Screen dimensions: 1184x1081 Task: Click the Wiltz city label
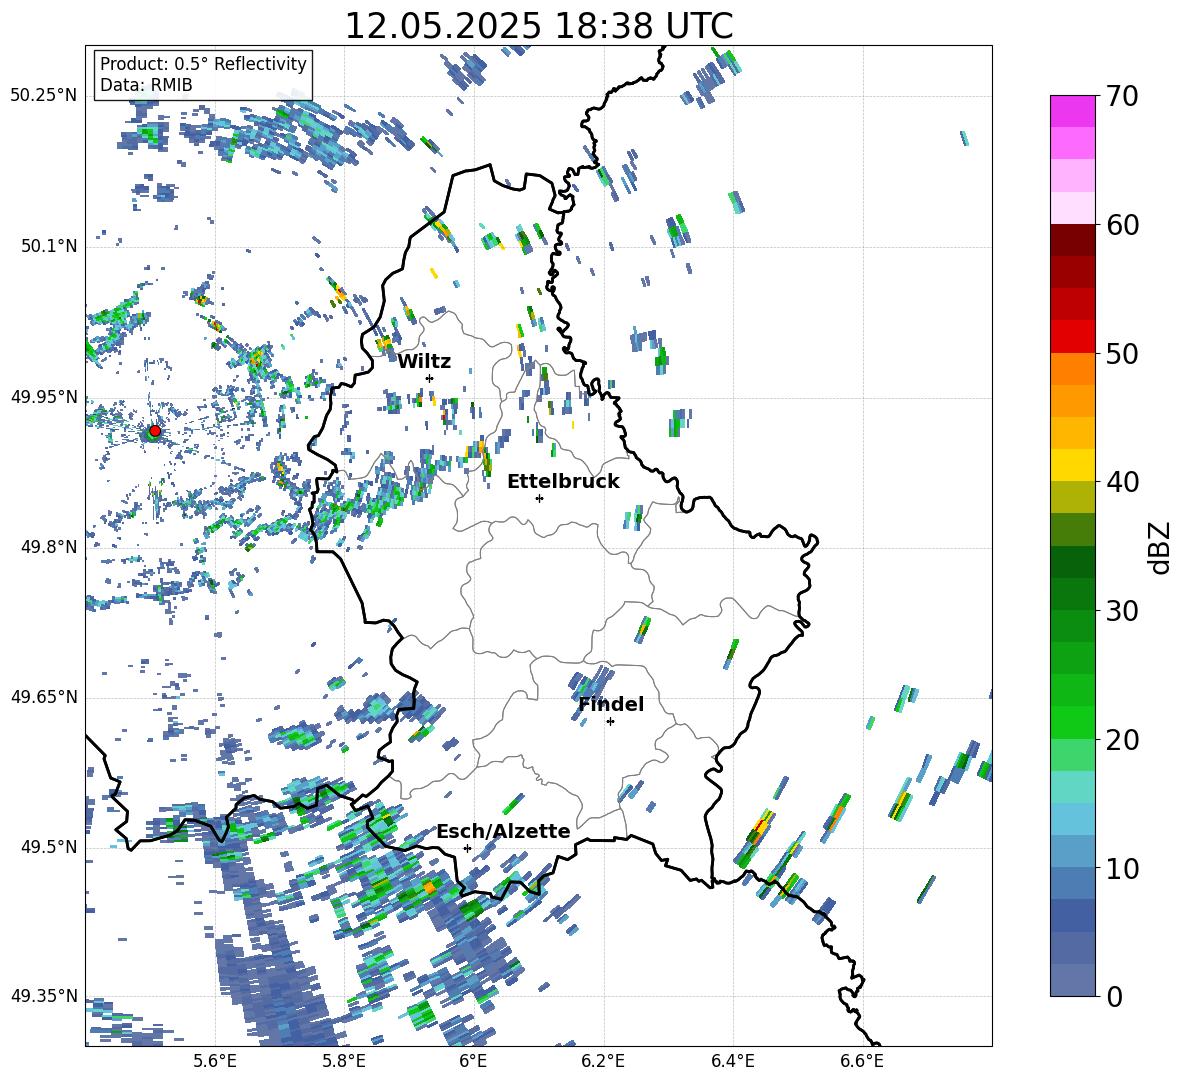pos(424,362)
